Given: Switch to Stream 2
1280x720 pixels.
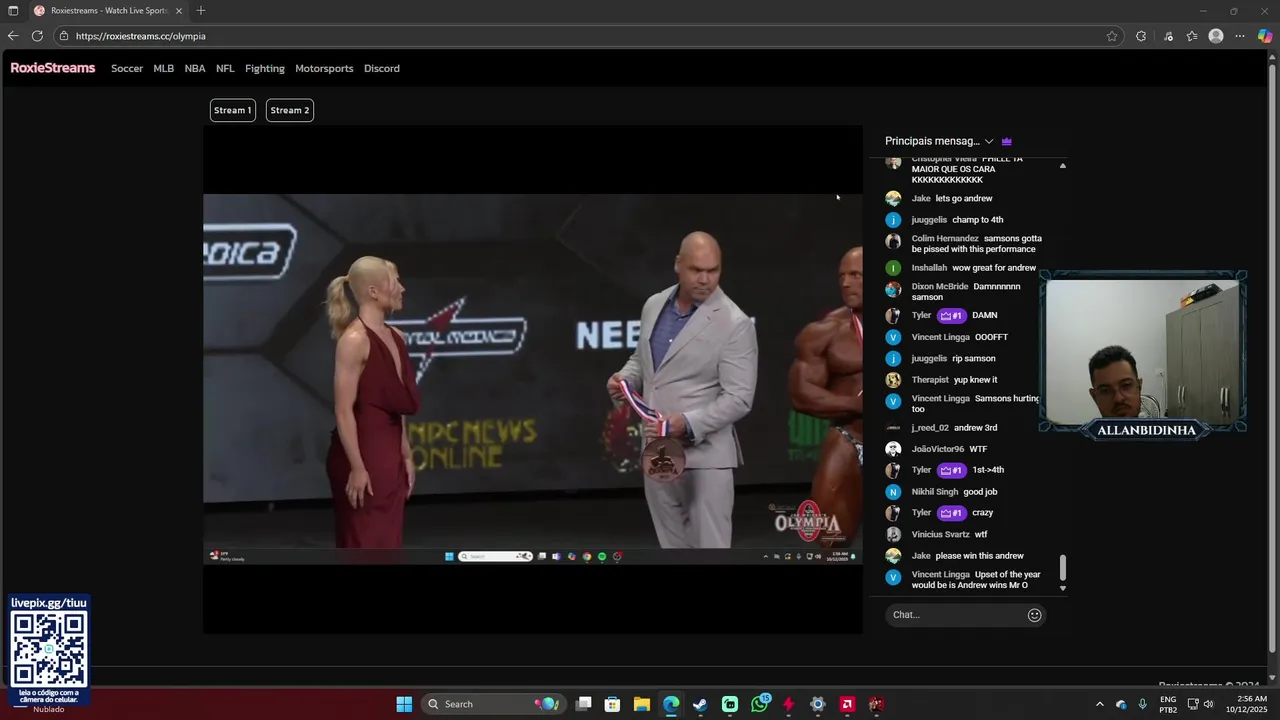Looking at the screenshot, I should (x=290, y=110).
